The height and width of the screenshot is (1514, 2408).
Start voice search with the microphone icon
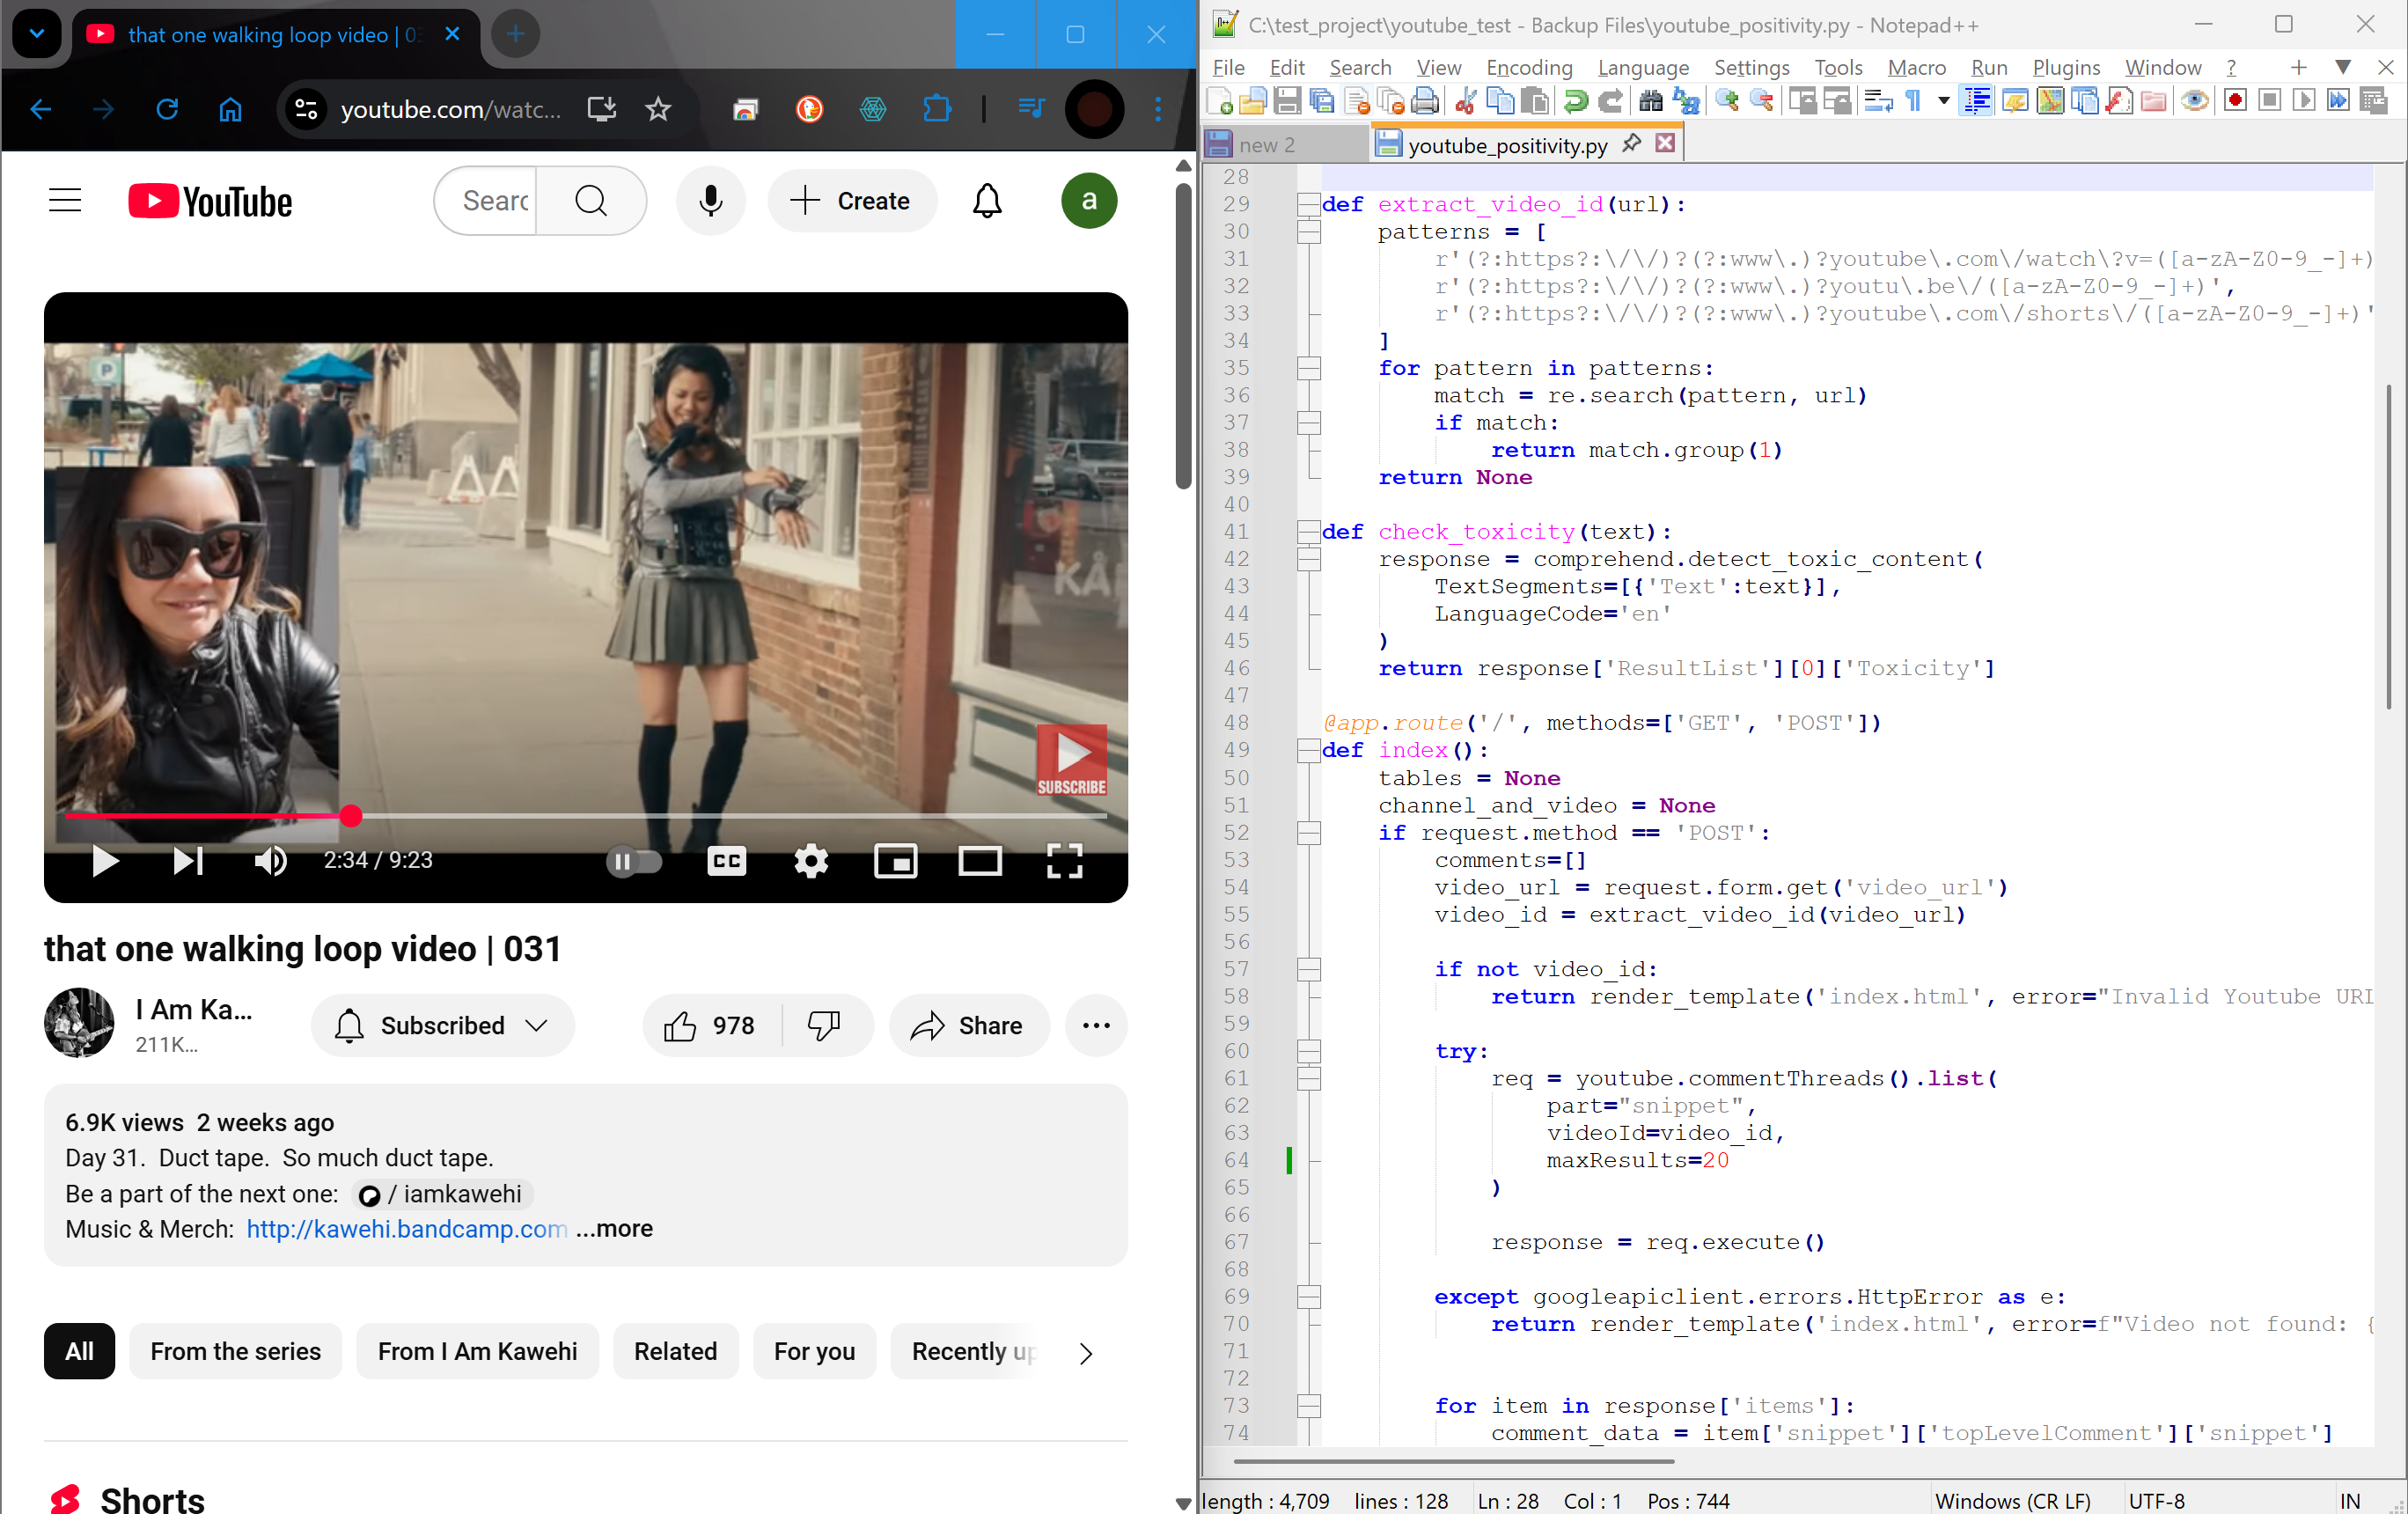click(710, 201)
